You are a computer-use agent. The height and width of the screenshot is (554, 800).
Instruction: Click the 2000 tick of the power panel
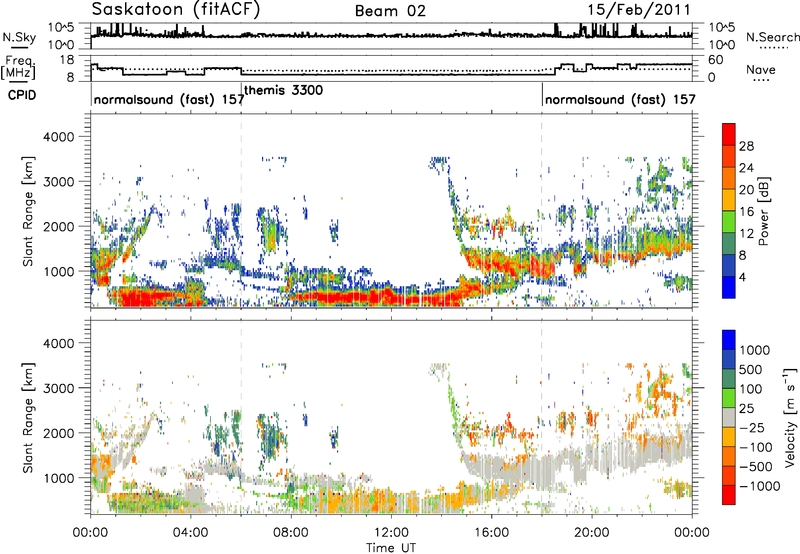tap(58, 226)
